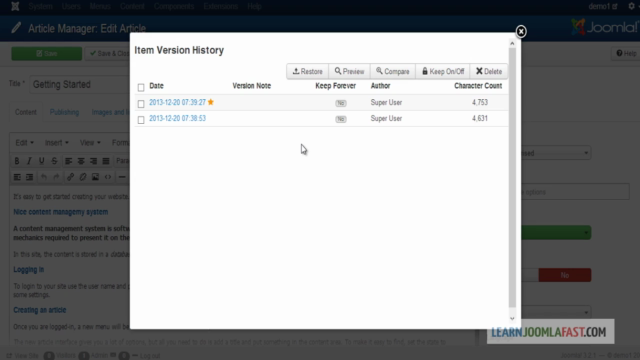
Task: Toggle Keep On/Off for version
Action: point(443,71)
